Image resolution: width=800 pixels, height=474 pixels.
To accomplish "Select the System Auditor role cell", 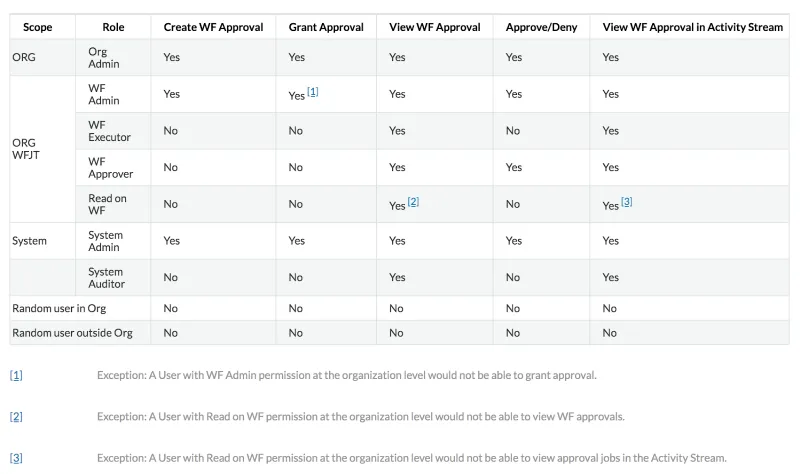I will (x=106, y=277).
